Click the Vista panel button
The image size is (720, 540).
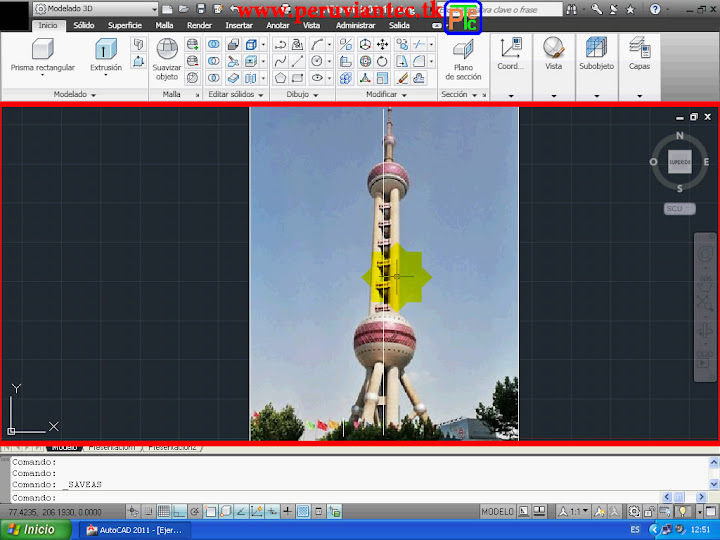554,55
